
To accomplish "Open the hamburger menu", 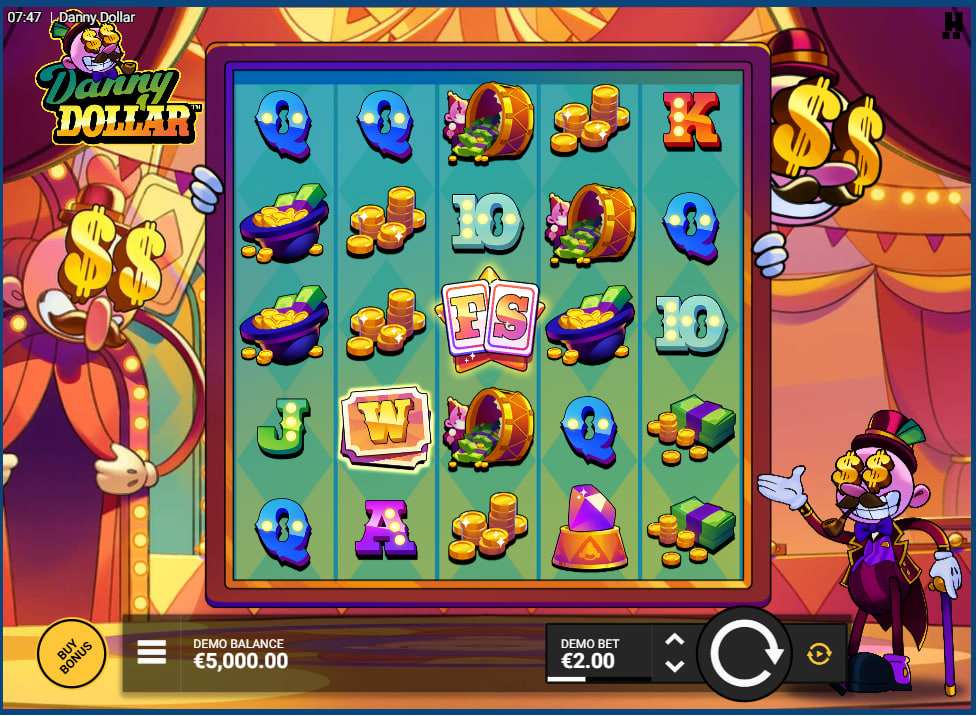I will point(152,652).
